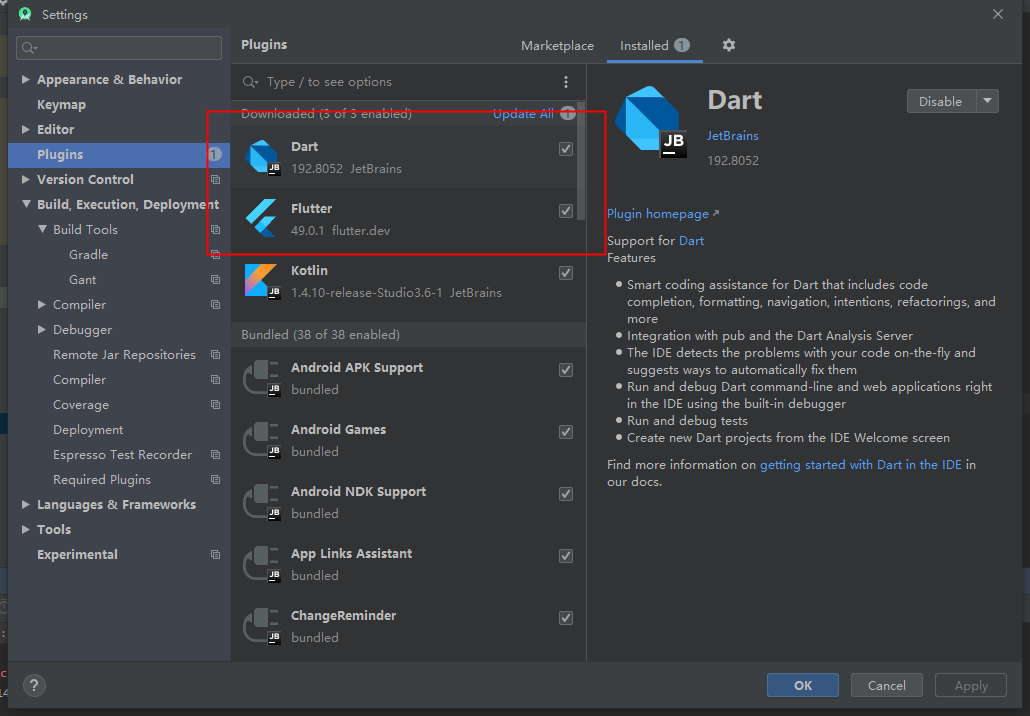Switch to the Installed tab

(654, 45)
